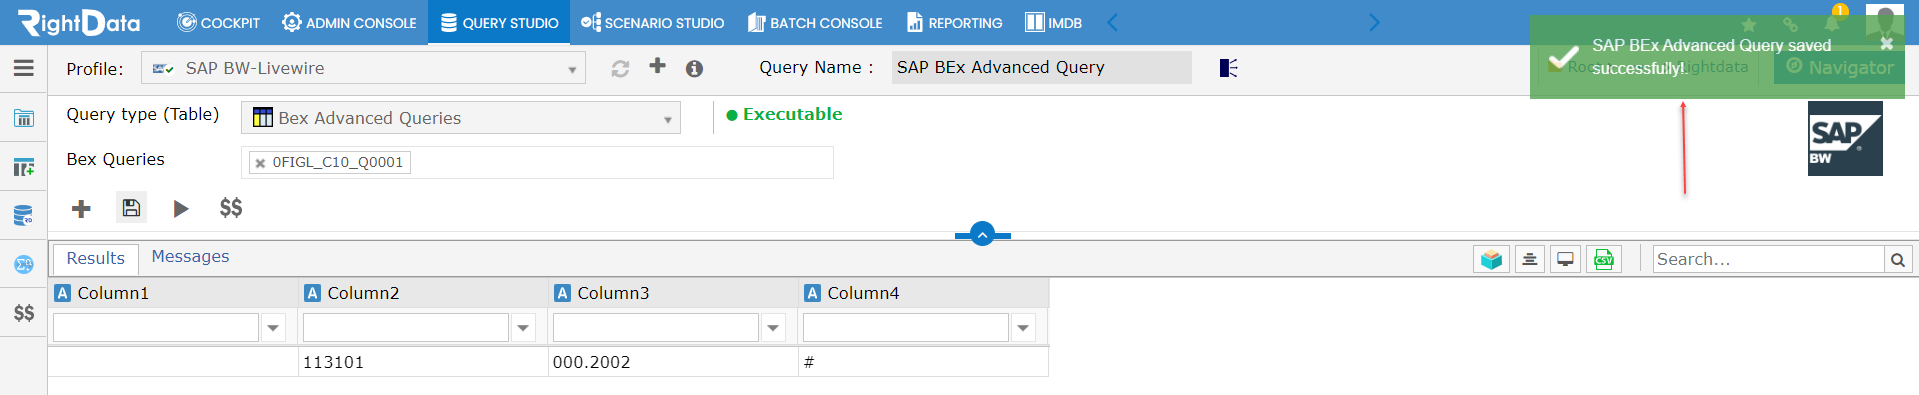Open IMDB tab
Viewport: 1919px width, 395px height.
coord(1053,22)
